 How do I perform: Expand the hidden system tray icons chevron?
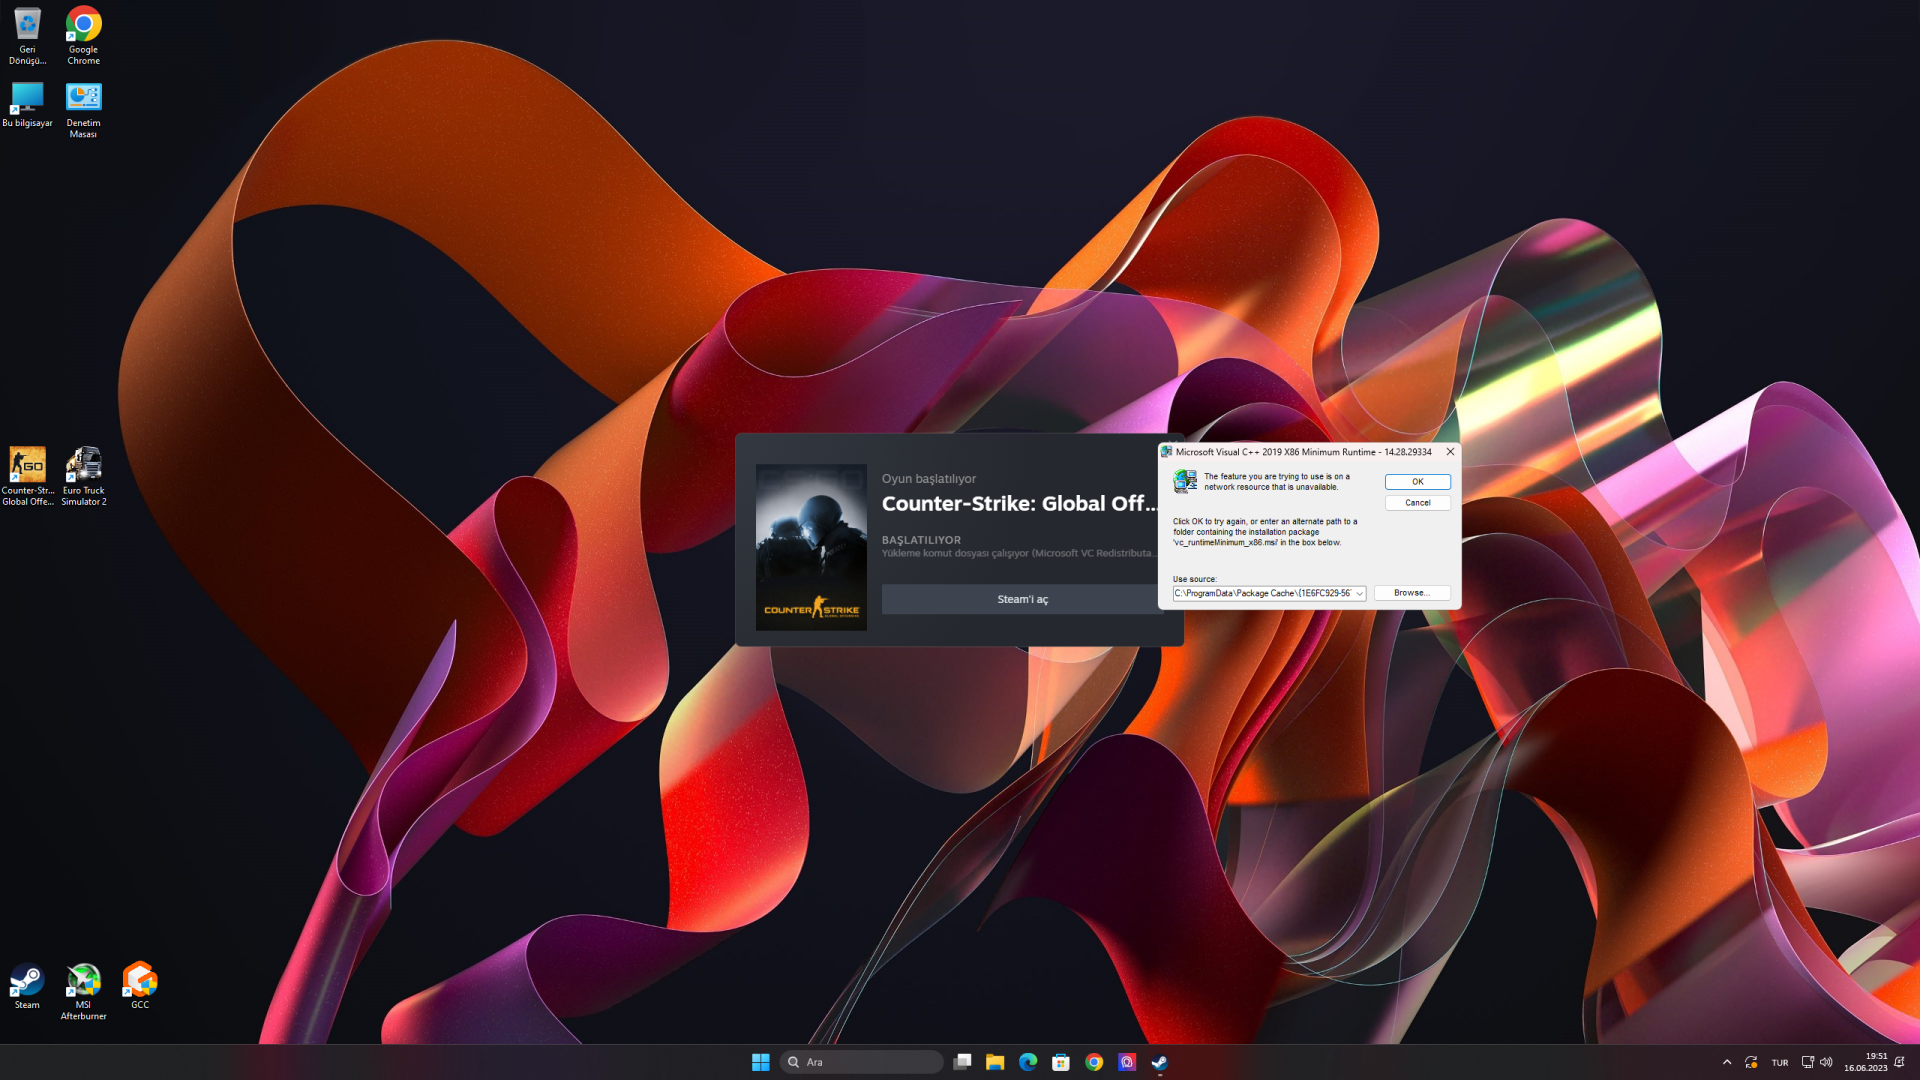pos(1727,1062)
